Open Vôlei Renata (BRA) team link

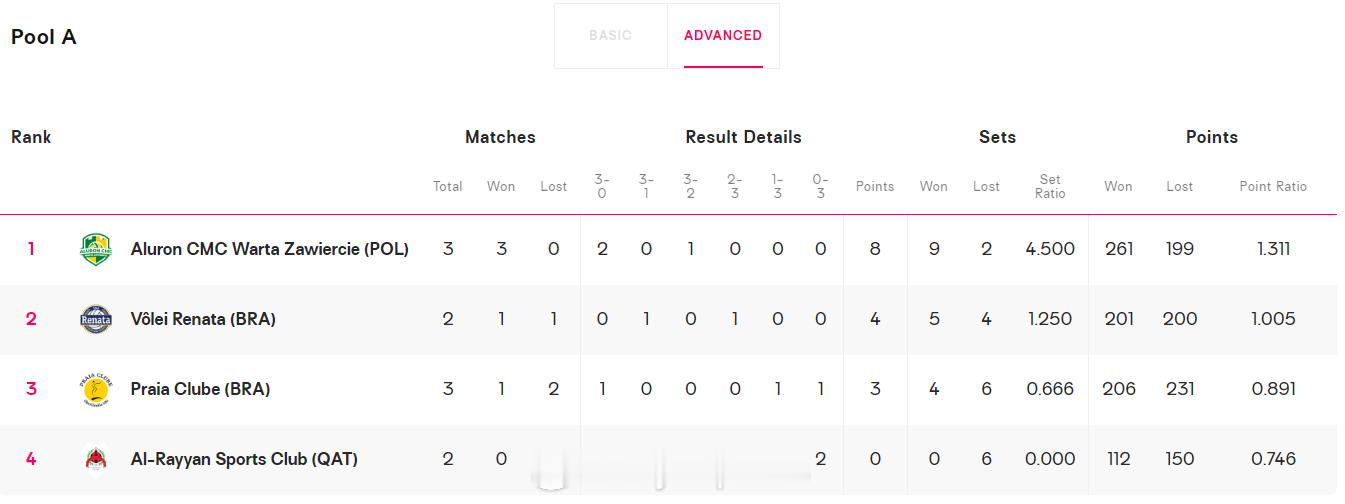(203, 319)
